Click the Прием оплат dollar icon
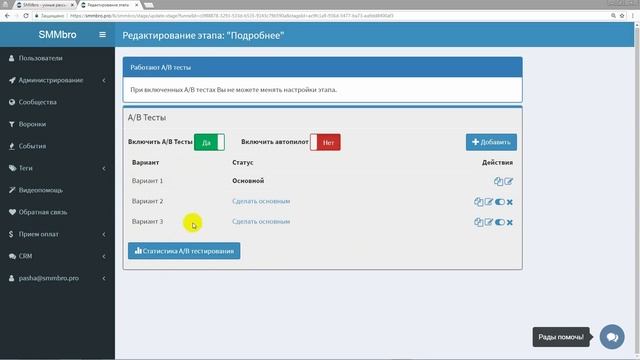The image size is (640, 360). coord(11,234)
